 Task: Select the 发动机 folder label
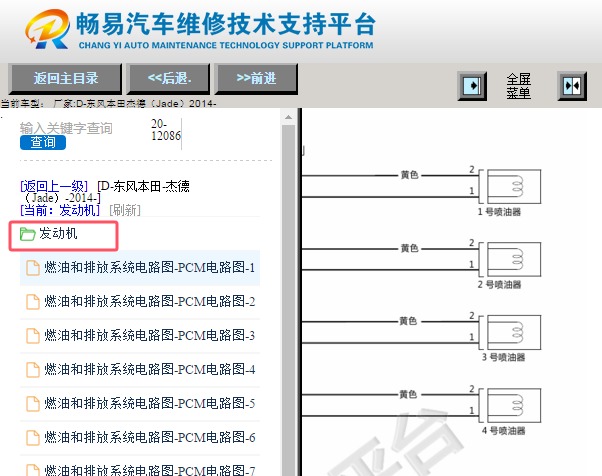[x=58, y=233]
